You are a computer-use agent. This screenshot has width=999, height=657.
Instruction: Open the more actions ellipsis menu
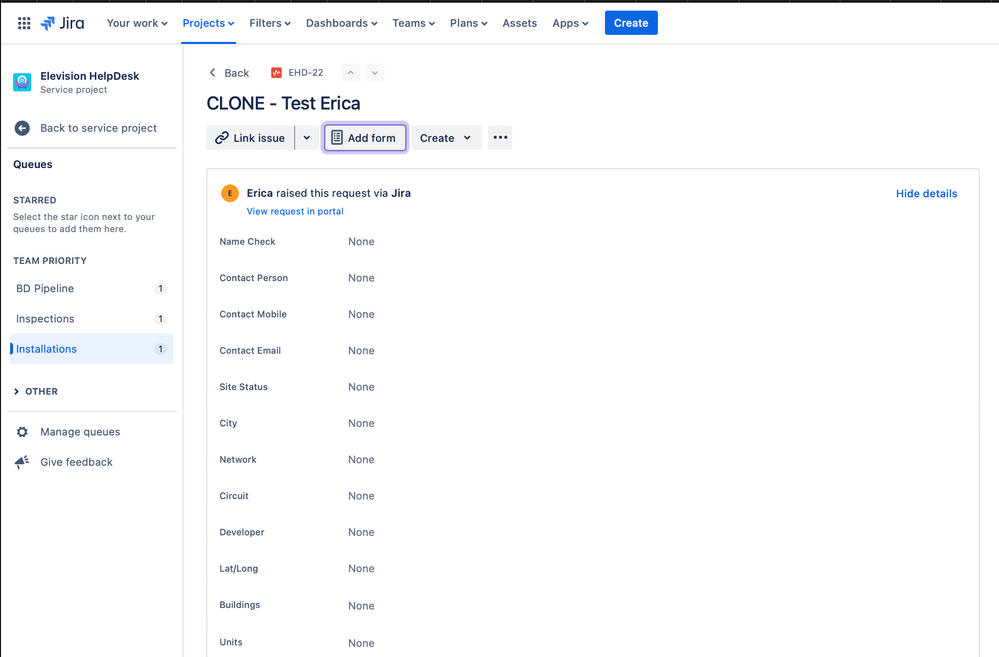(500, 138)
